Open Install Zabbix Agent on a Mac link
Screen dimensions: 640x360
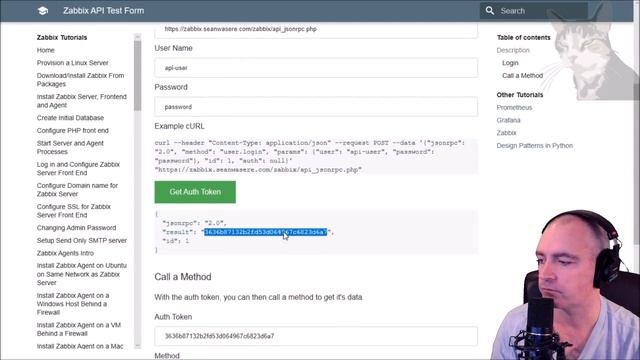(x=80, y=346)
